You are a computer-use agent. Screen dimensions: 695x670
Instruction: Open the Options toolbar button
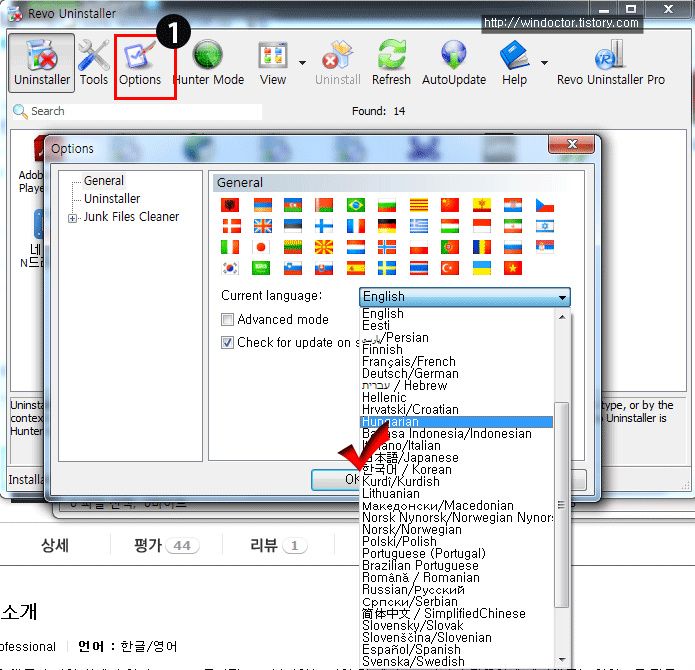[x=140, y=62]
